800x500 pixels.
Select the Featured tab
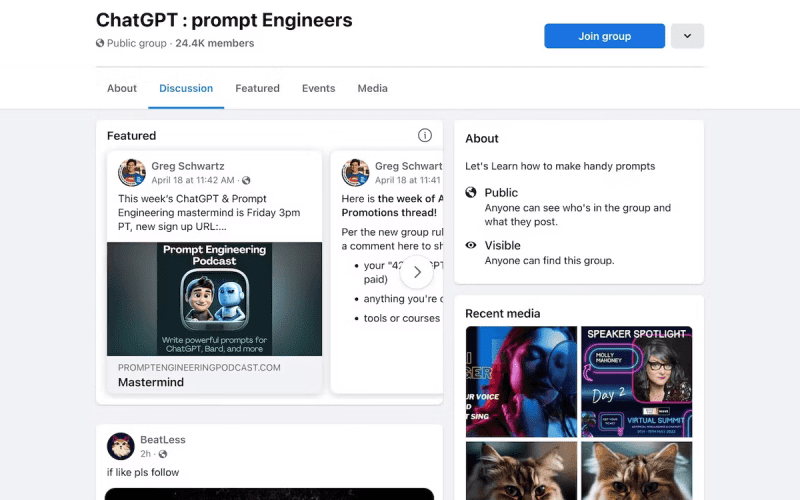pyautogui.click(x=257, y=88)
